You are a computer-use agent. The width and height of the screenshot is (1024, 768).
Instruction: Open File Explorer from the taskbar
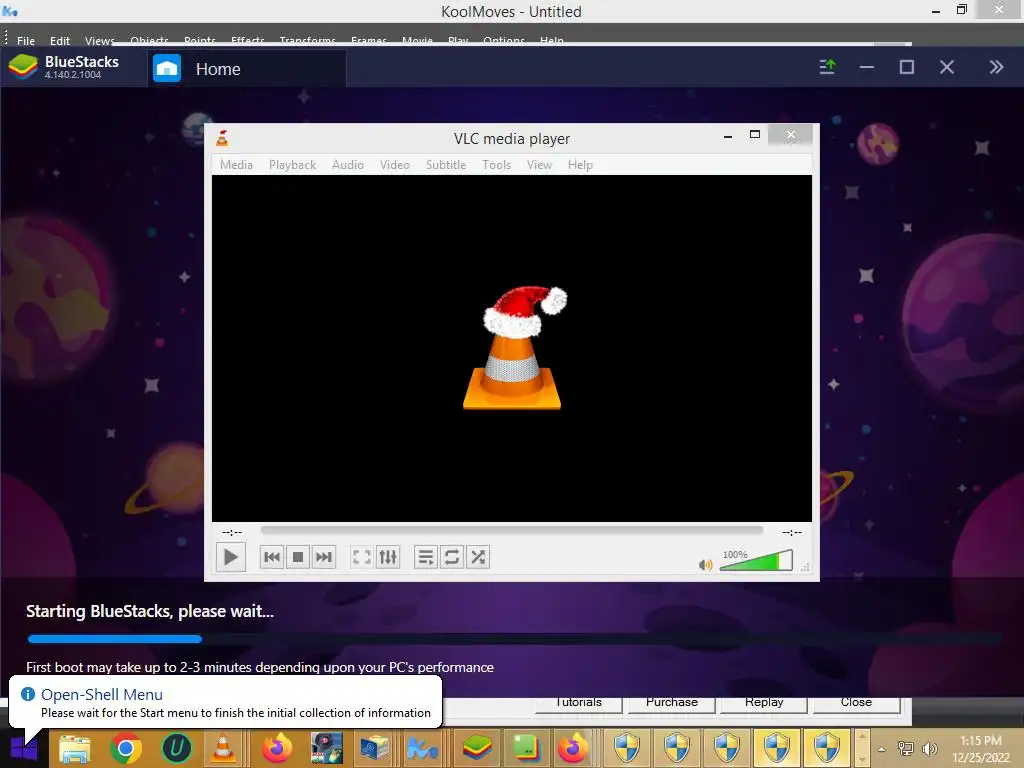tap(75, 748)
